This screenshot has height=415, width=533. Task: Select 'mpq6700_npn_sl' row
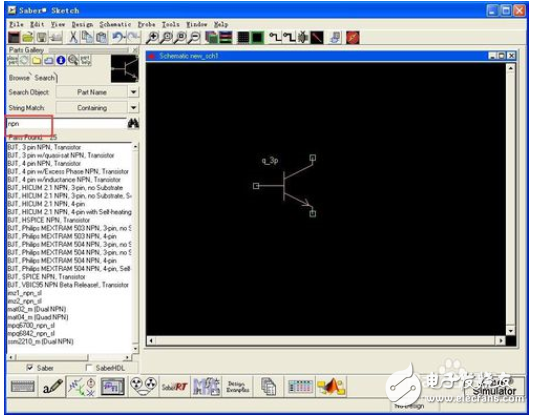(x=69, y=325)
